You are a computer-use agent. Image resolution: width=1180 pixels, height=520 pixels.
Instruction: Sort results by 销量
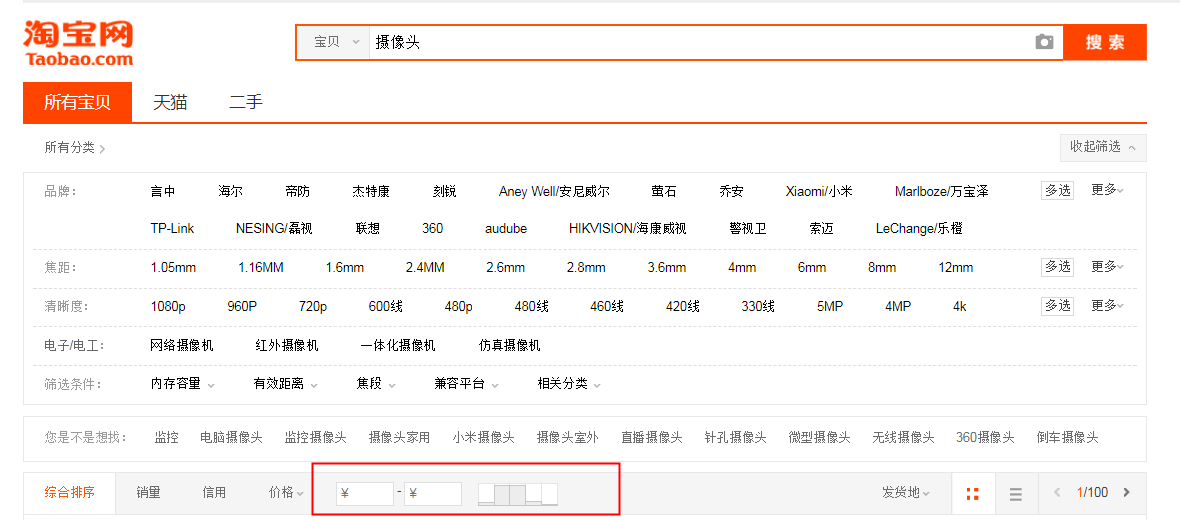tap(148, 493)
